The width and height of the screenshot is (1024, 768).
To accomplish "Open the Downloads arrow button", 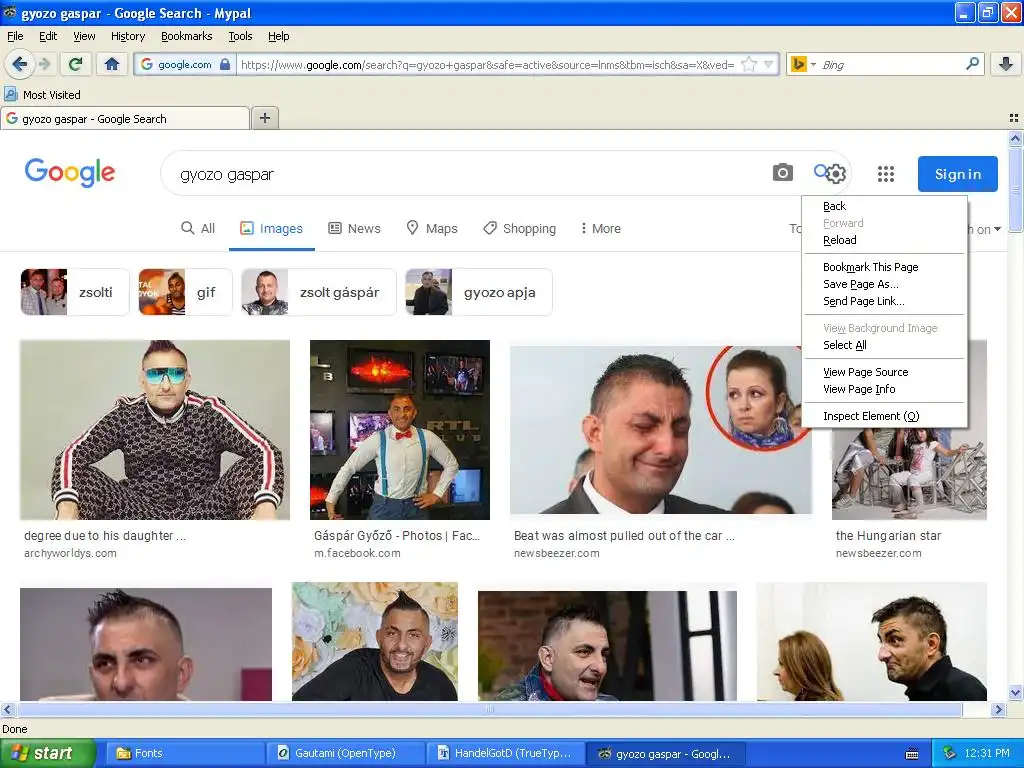I will (1006, 64).
